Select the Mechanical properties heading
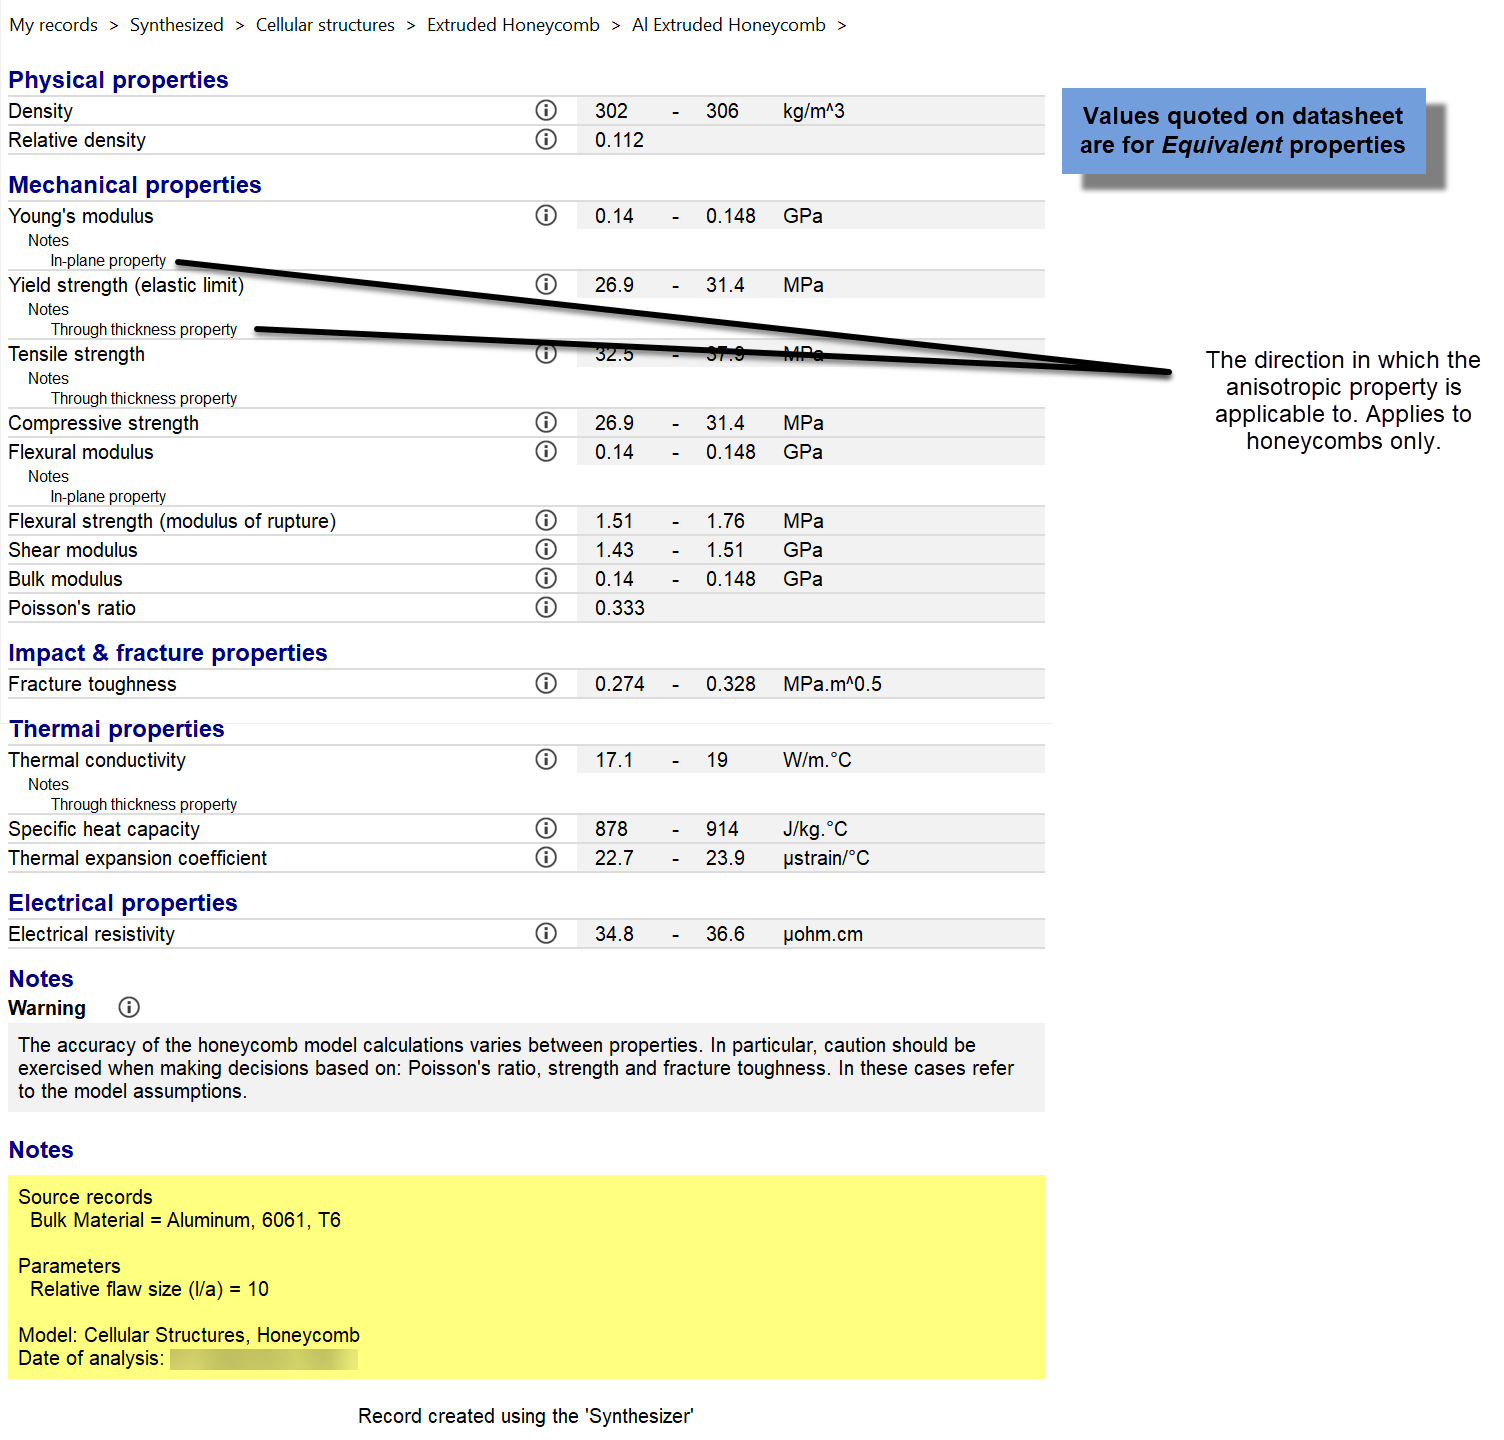Image resolution: width=1504 pixels, height=1440 pixels. click(135, 185)
